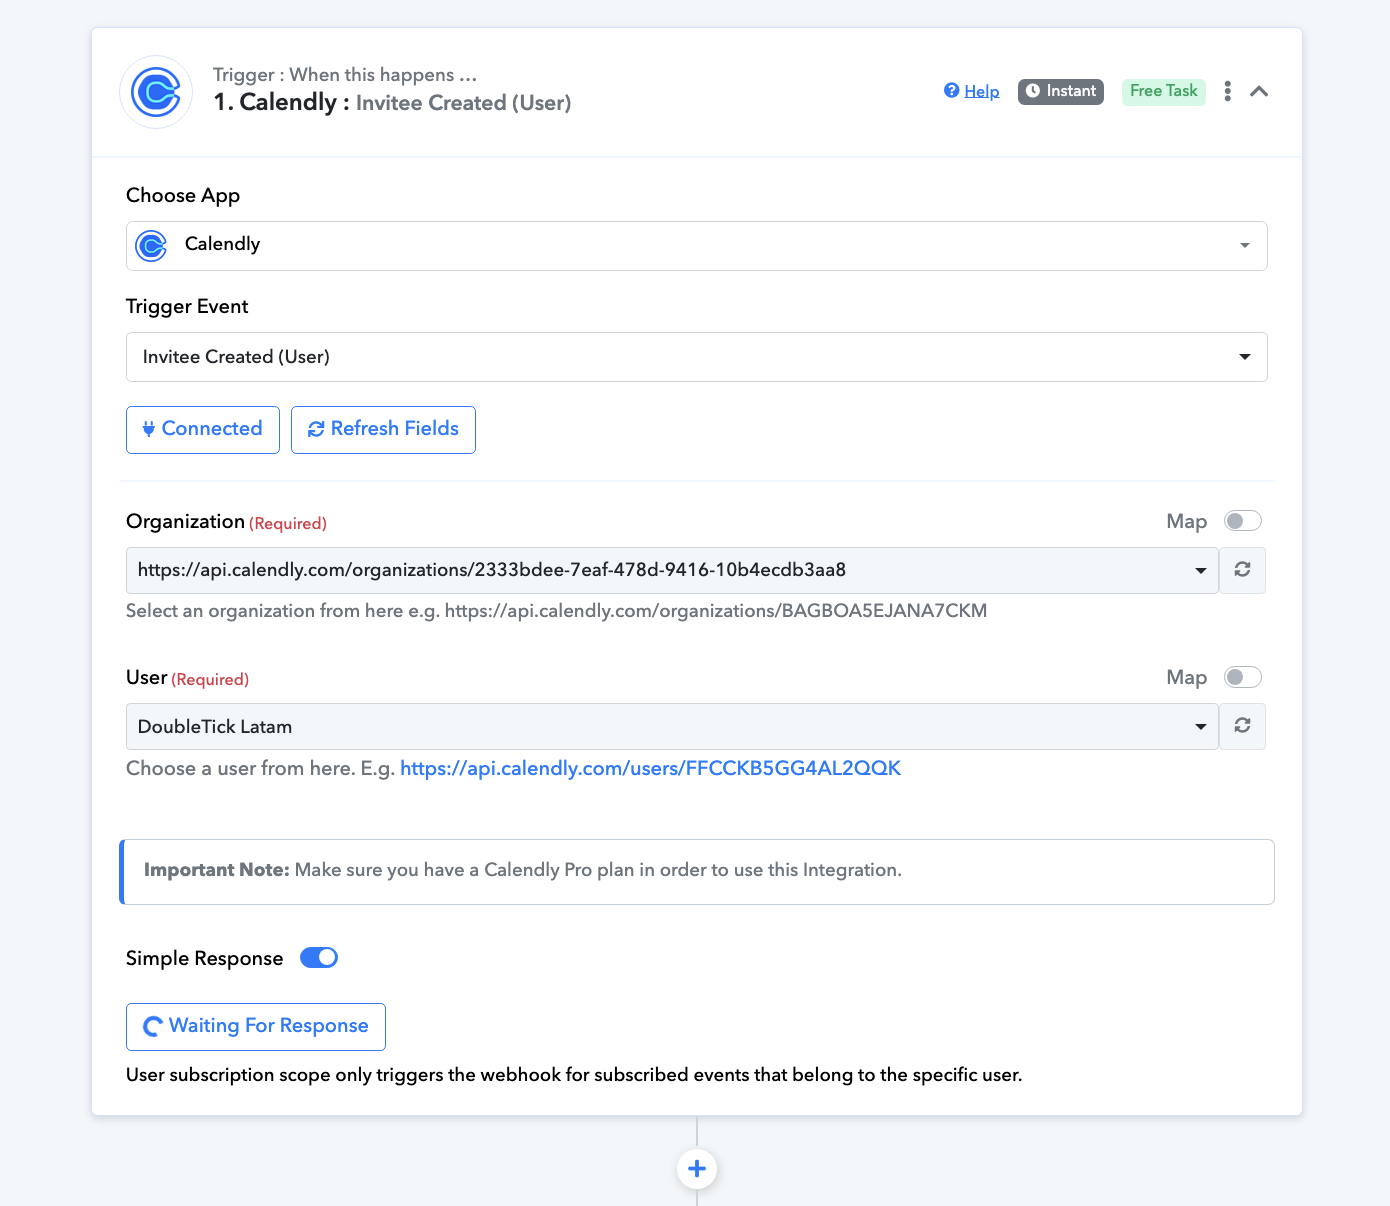This screenshot has height=1206, width=1390.
Task: Refresh the Organization field options
Action: point(1243,570)
